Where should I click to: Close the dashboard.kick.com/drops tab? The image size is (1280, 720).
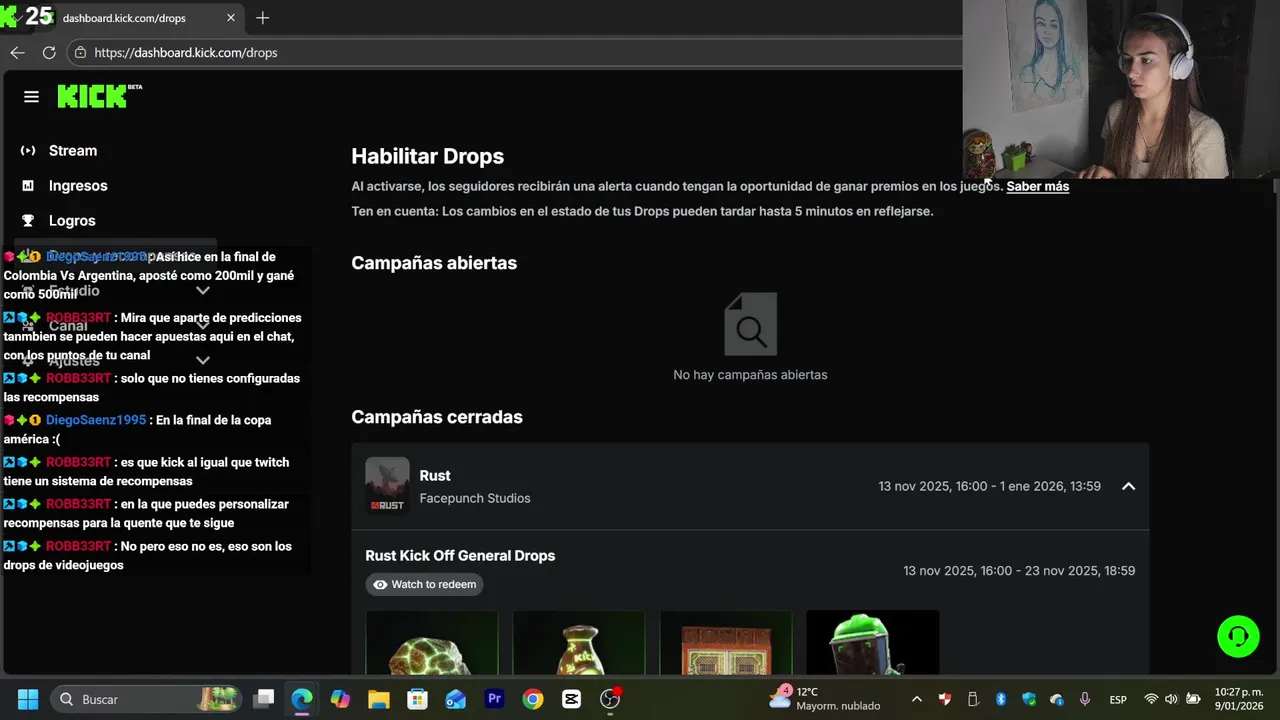231,18
